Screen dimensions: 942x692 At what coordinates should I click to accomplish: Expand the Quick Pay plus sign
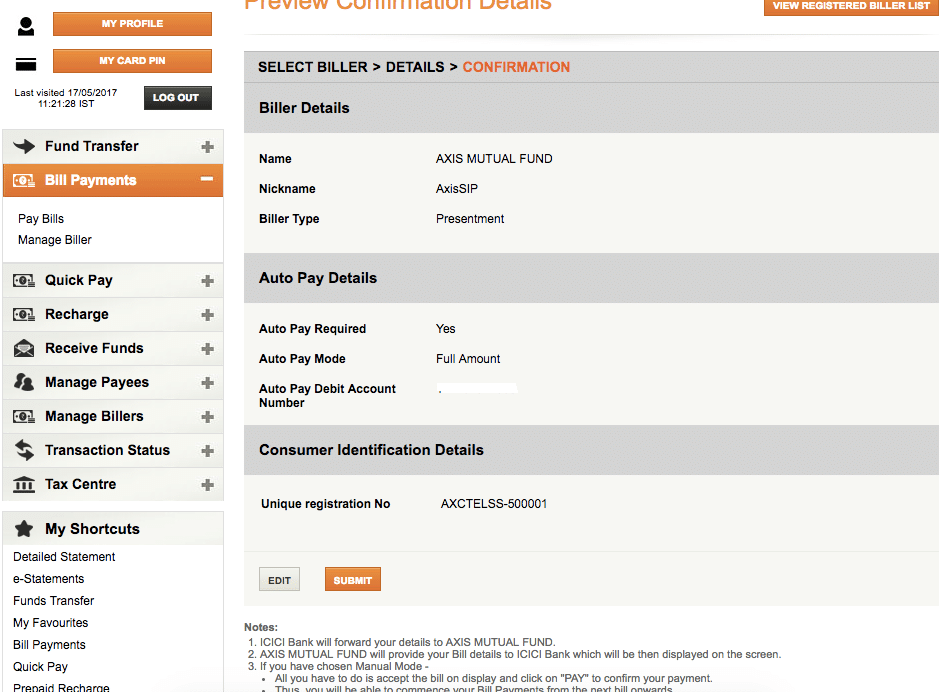pyautogui.click(x=207, y=281)
